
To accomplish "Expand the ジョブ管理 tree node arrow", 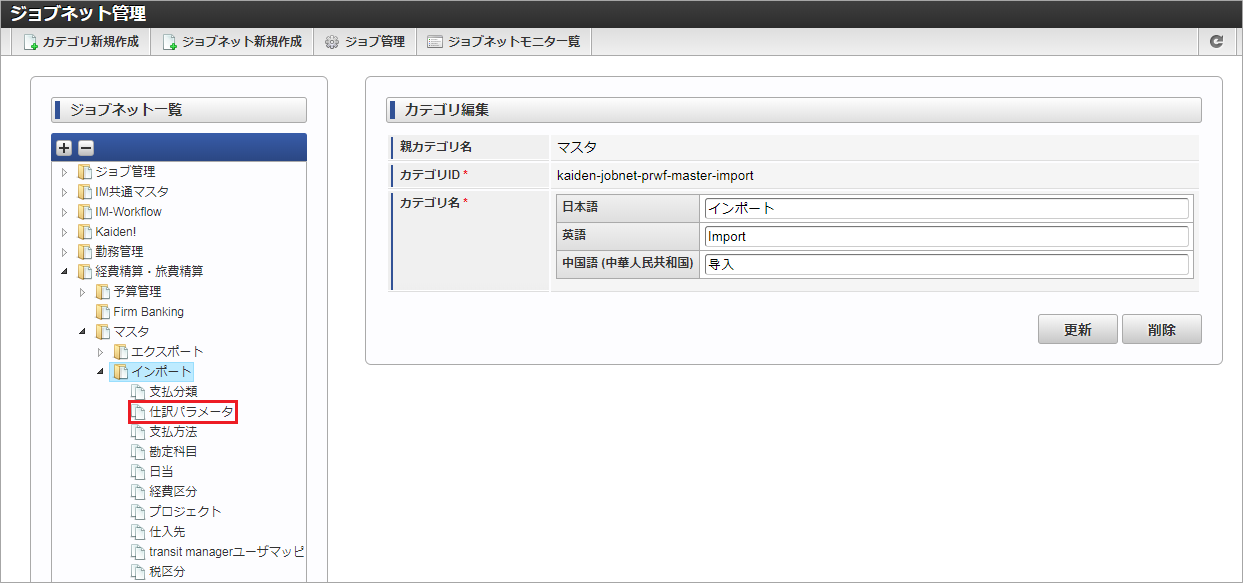I will point(65,172).
